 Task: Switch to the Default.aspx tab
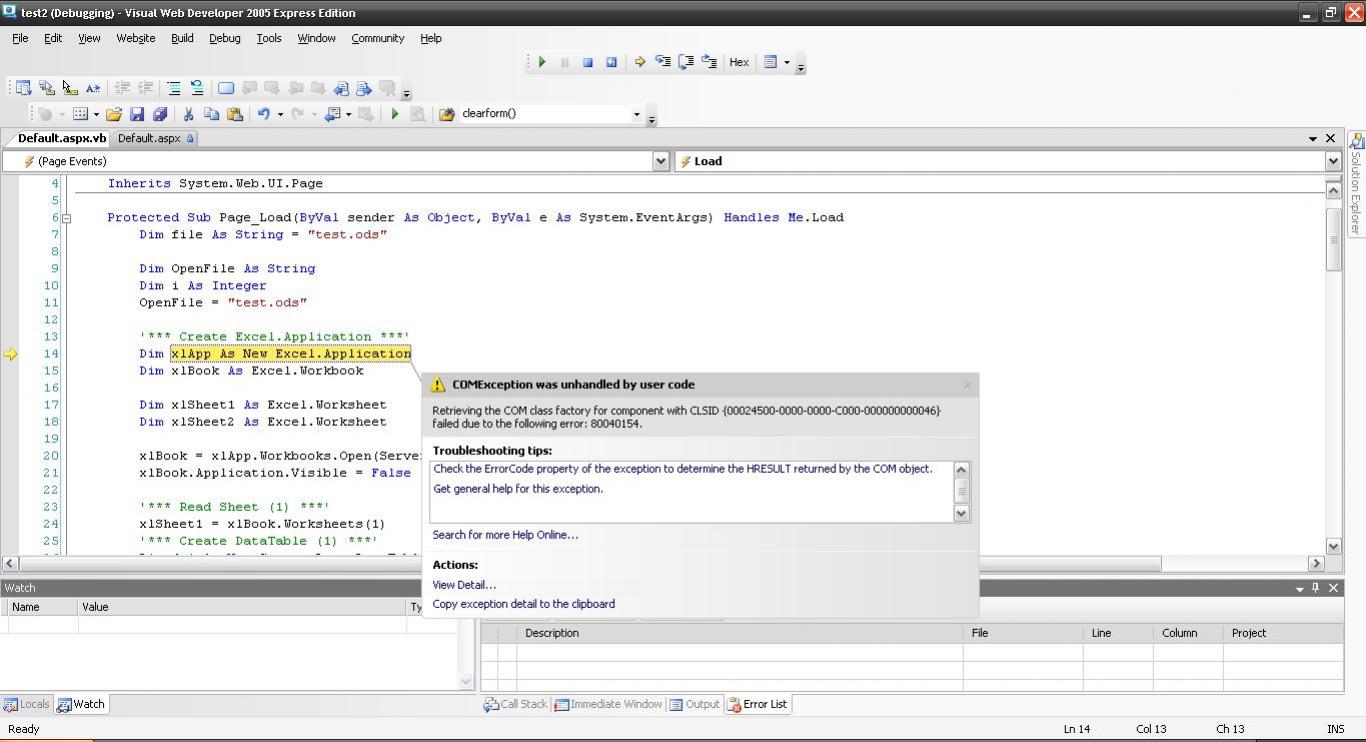155,138
